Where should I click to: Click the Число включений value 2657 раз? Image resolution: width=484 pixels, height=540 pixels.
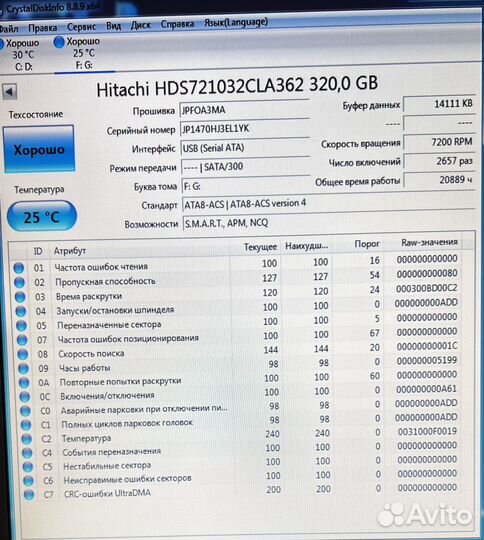click(x=440, y=161)
